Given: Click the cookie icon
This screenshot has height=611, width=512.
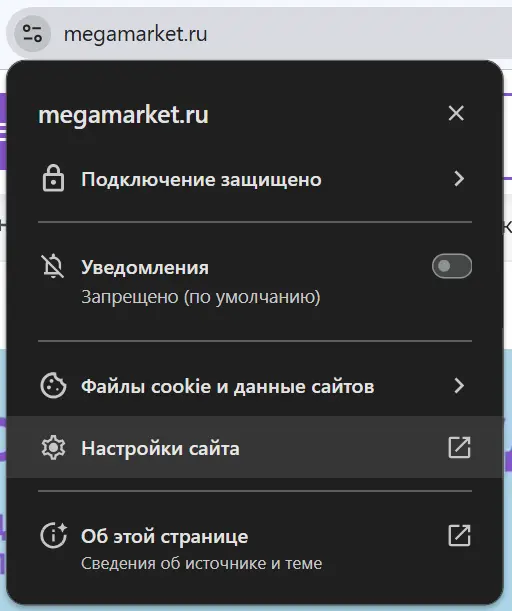Looking at the screenshot, I should pyautogui.click(x=53, y=386).
